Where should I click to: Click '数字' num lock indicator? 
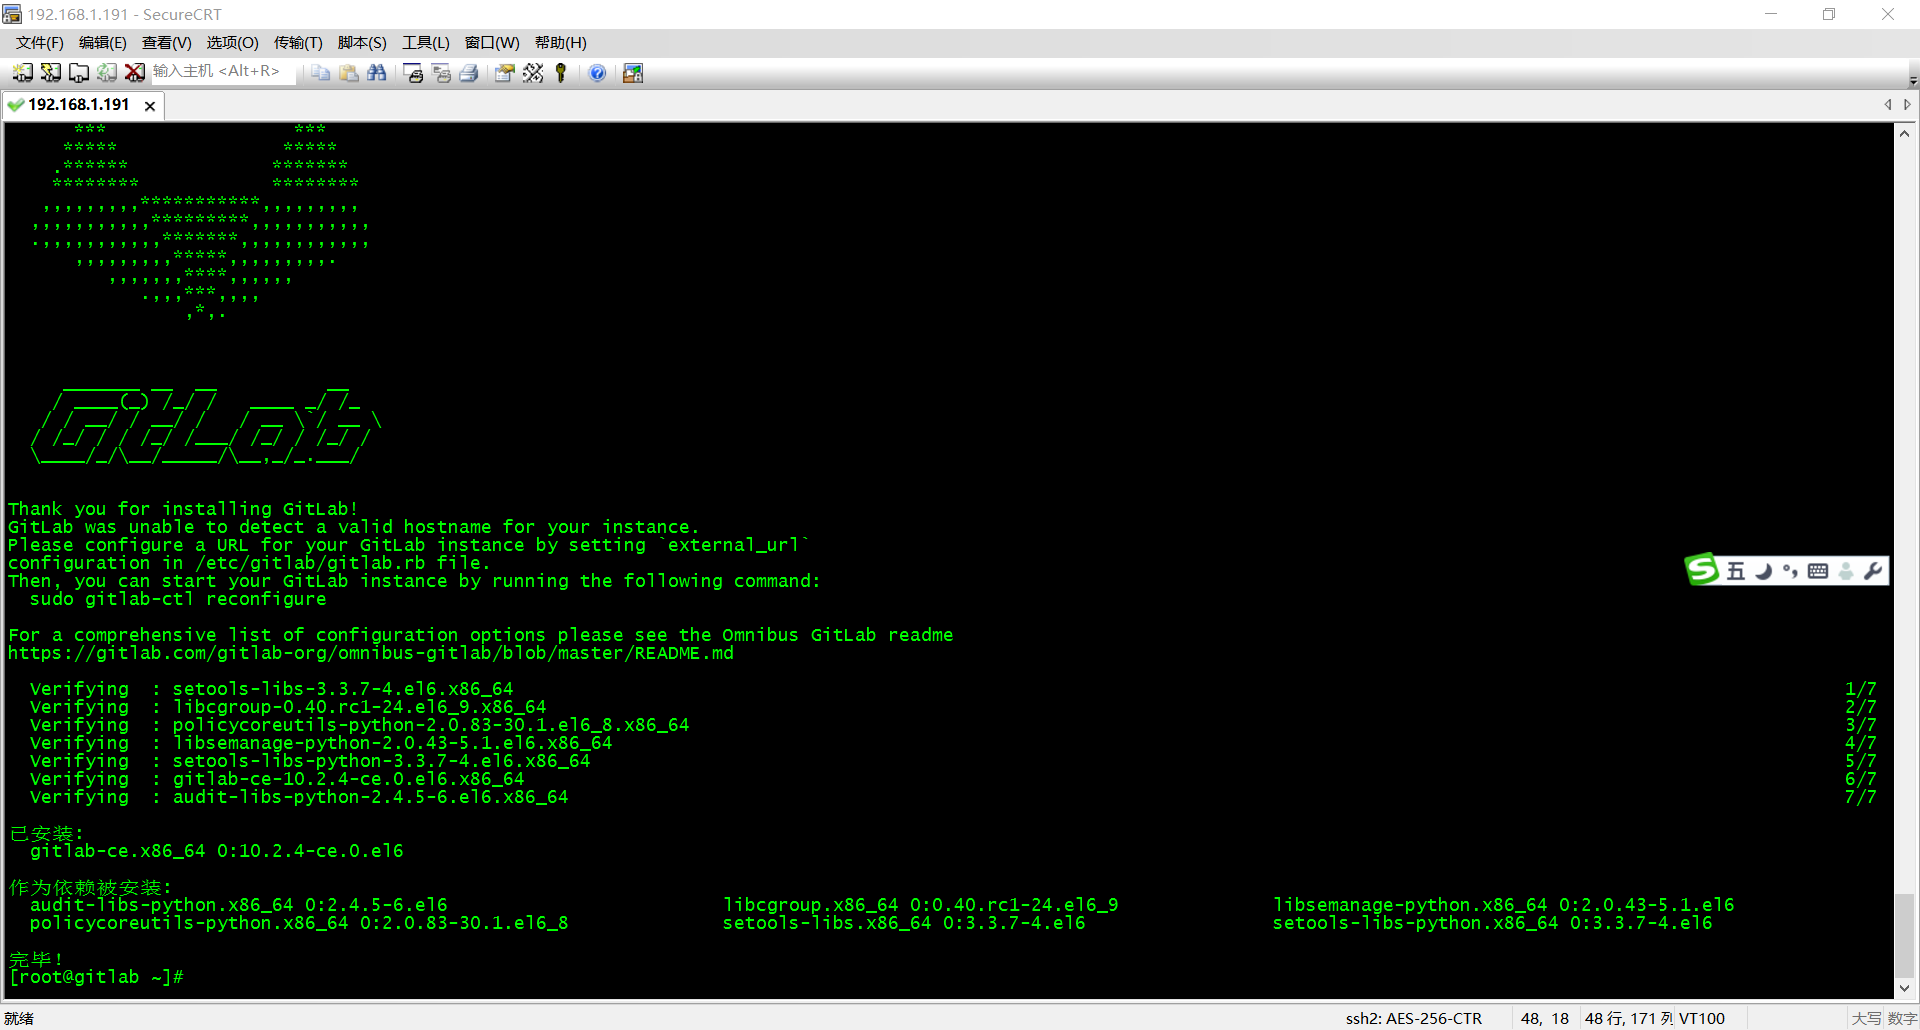pyautogui.click(x=1902, y=1019)
